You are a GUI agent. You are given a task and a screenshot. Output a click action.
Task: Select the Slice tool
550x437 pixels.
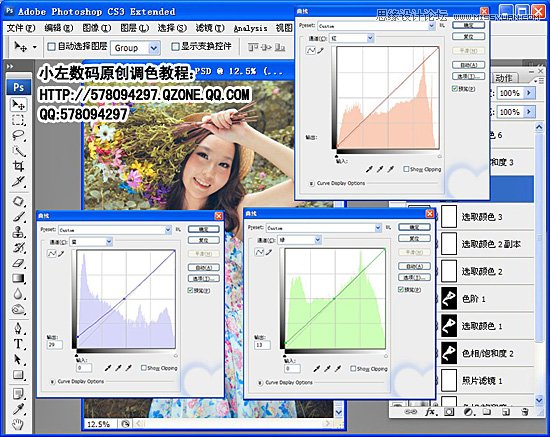[18, 181]
